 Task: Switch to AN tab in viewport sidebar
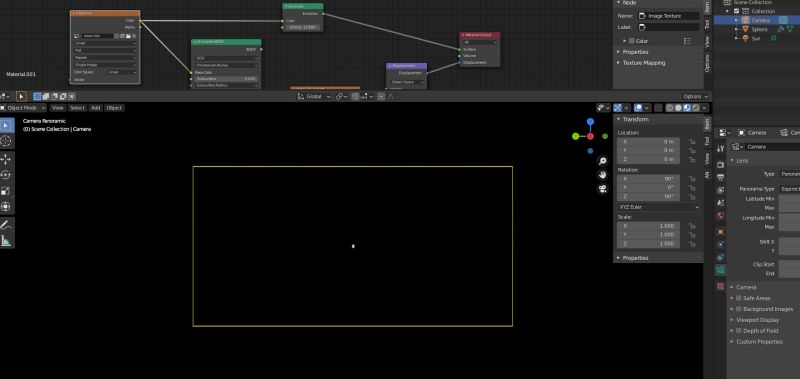pyautogui.click(x=707, y=174)
